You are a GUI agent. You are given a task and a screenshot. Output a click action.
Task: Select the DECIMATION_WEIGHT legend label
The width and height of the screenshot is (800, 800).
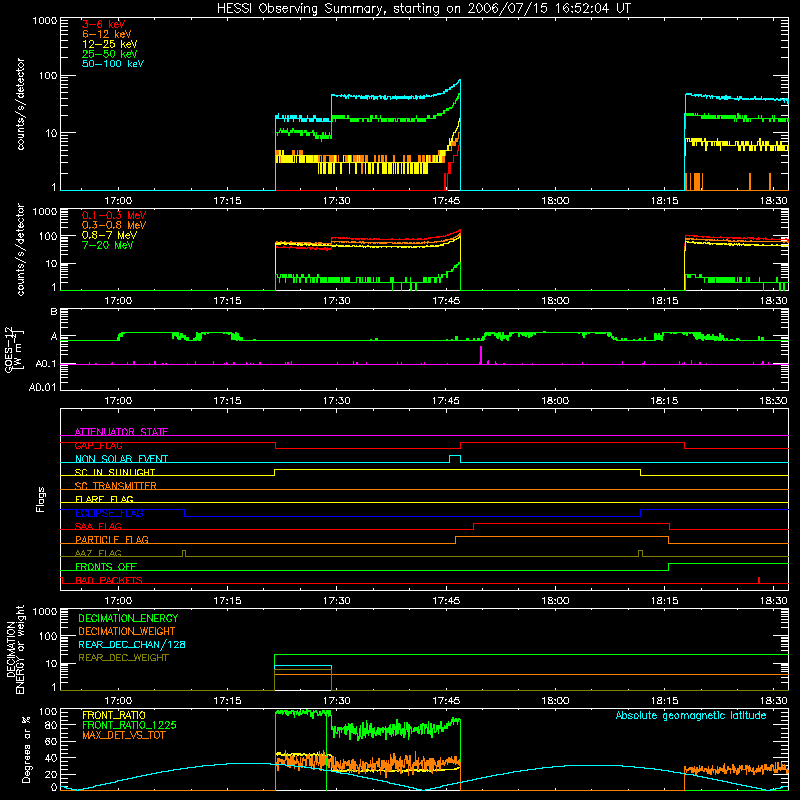(127, 631)
